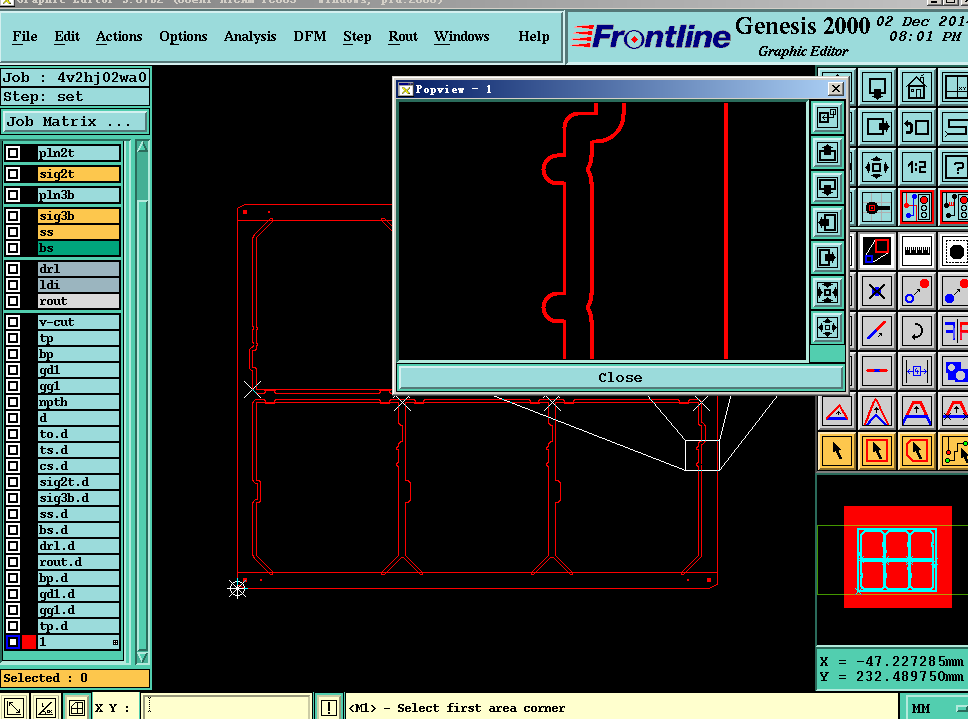
Task: Click the rotate arrow icon
Action: (x=916, y=331)
